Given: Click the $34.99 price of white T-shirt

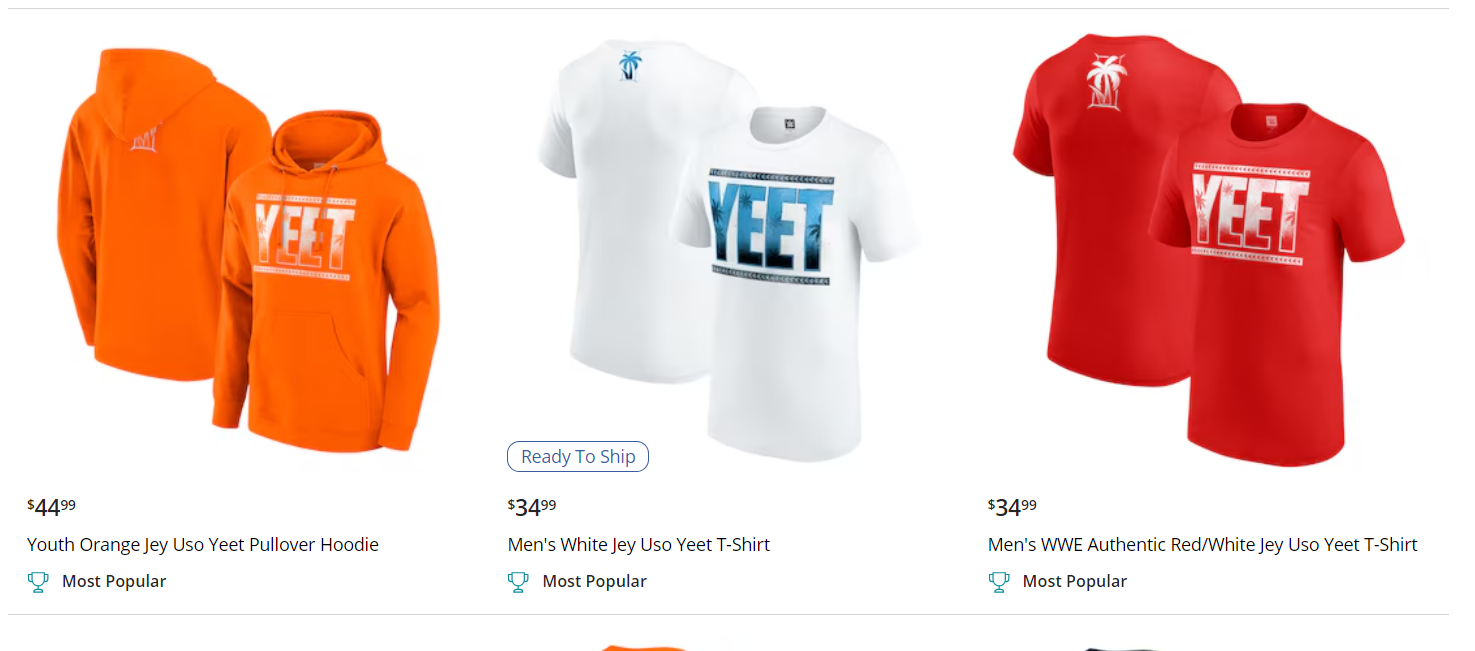Looking at the screenshot, I should [x=532, y=507].
